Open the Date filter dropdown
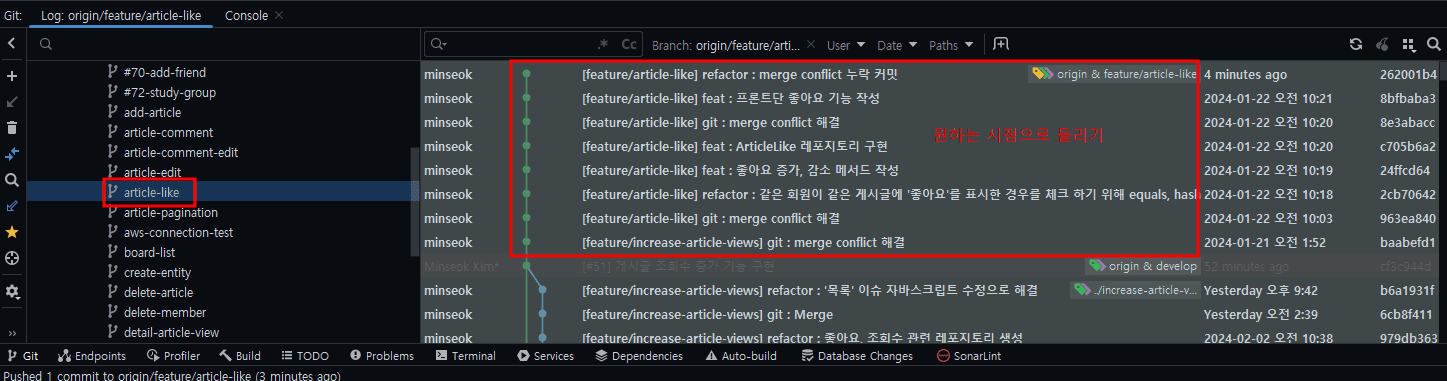Screen dimensions: 1447x381 click(897, 45)
